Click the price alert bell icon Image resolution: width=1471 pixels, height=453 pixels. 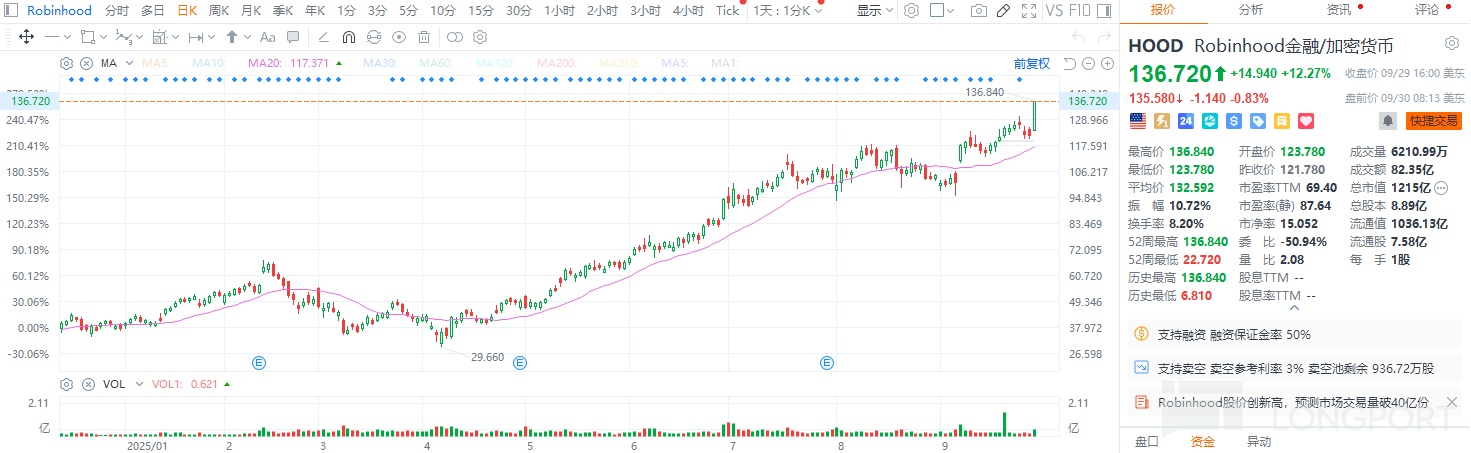[1388, 120]
